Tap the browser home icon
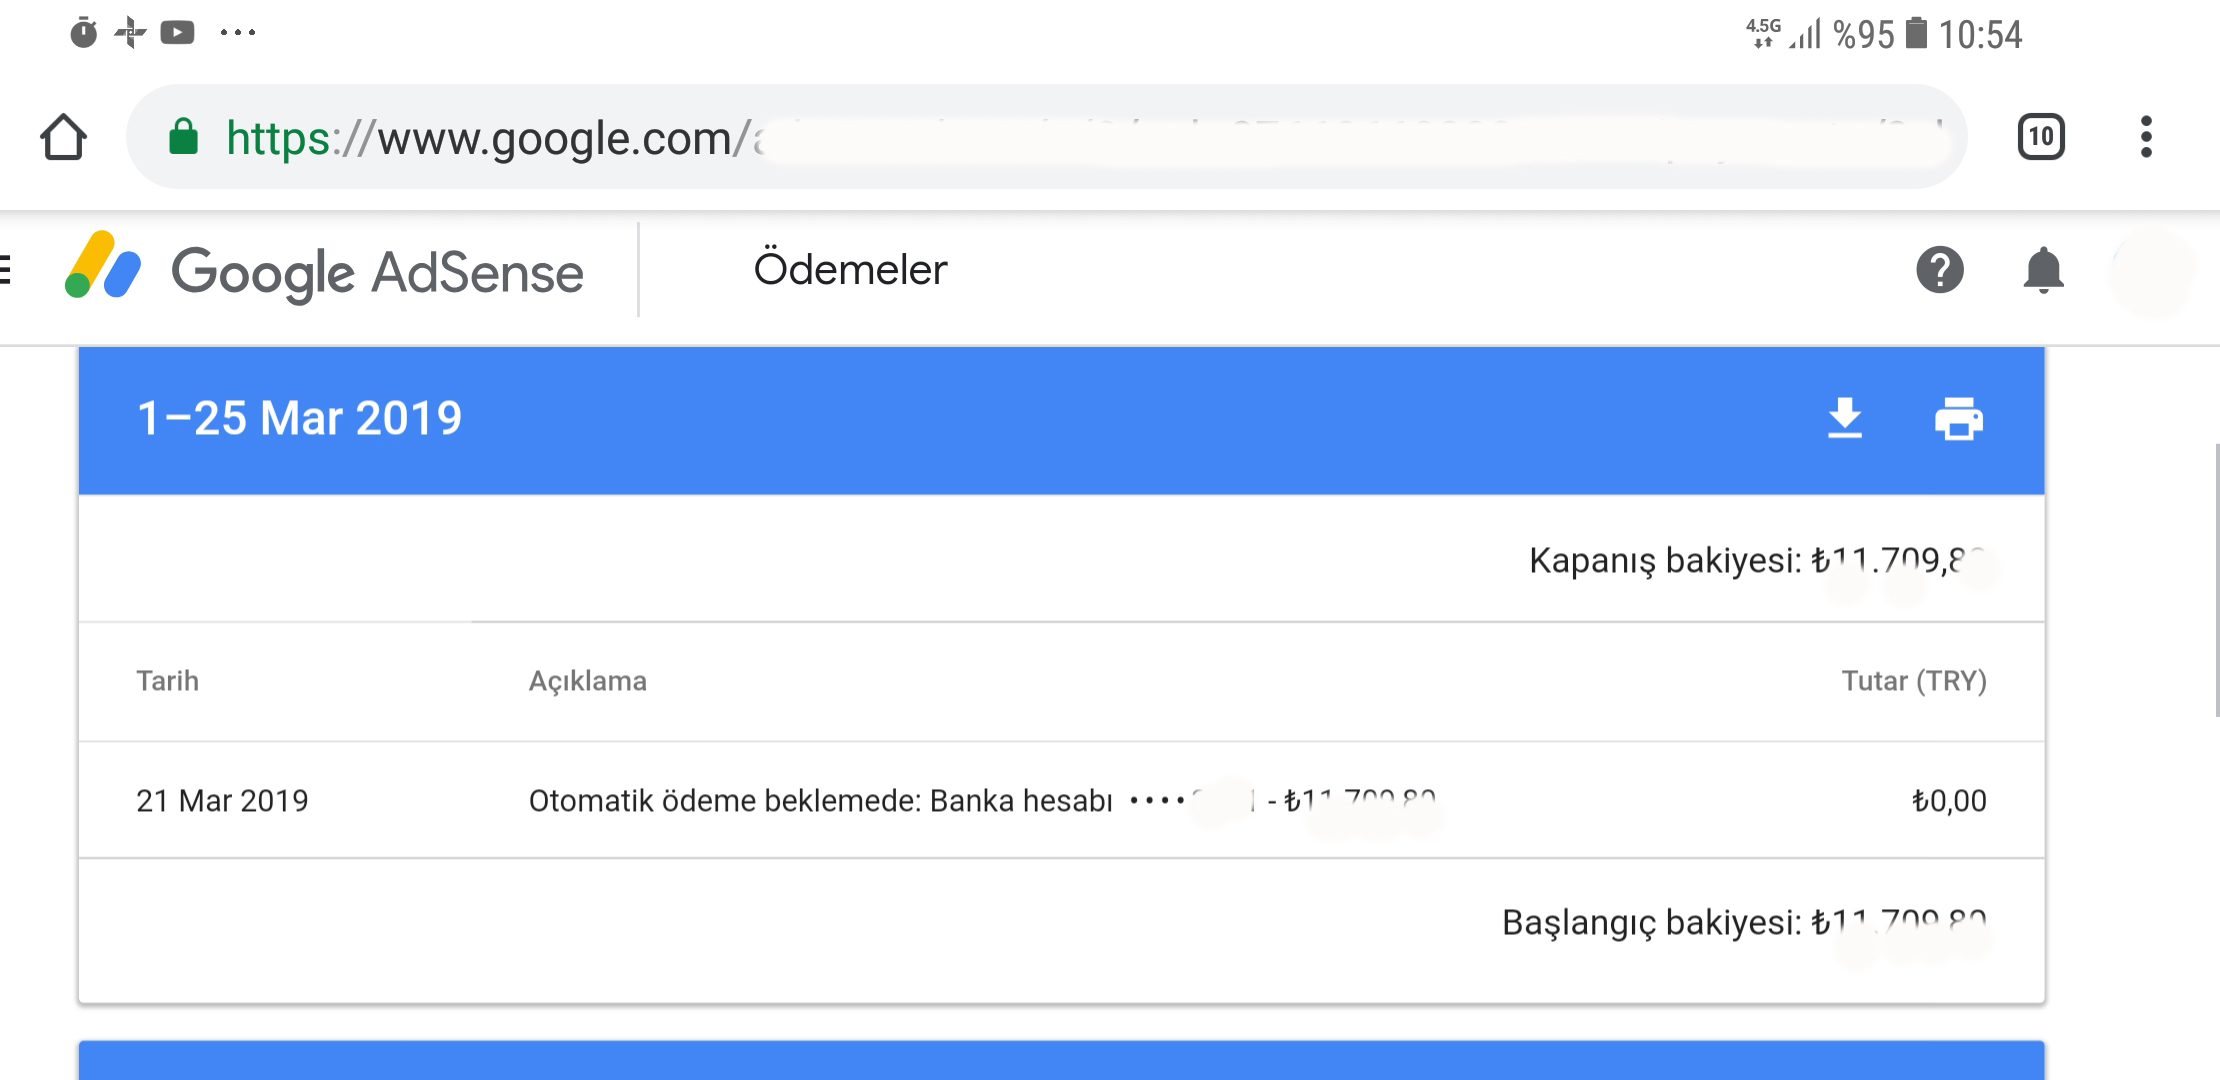Image resolution: width=2220 pixels, height=1080 pixels. click(x=63, y=137)
